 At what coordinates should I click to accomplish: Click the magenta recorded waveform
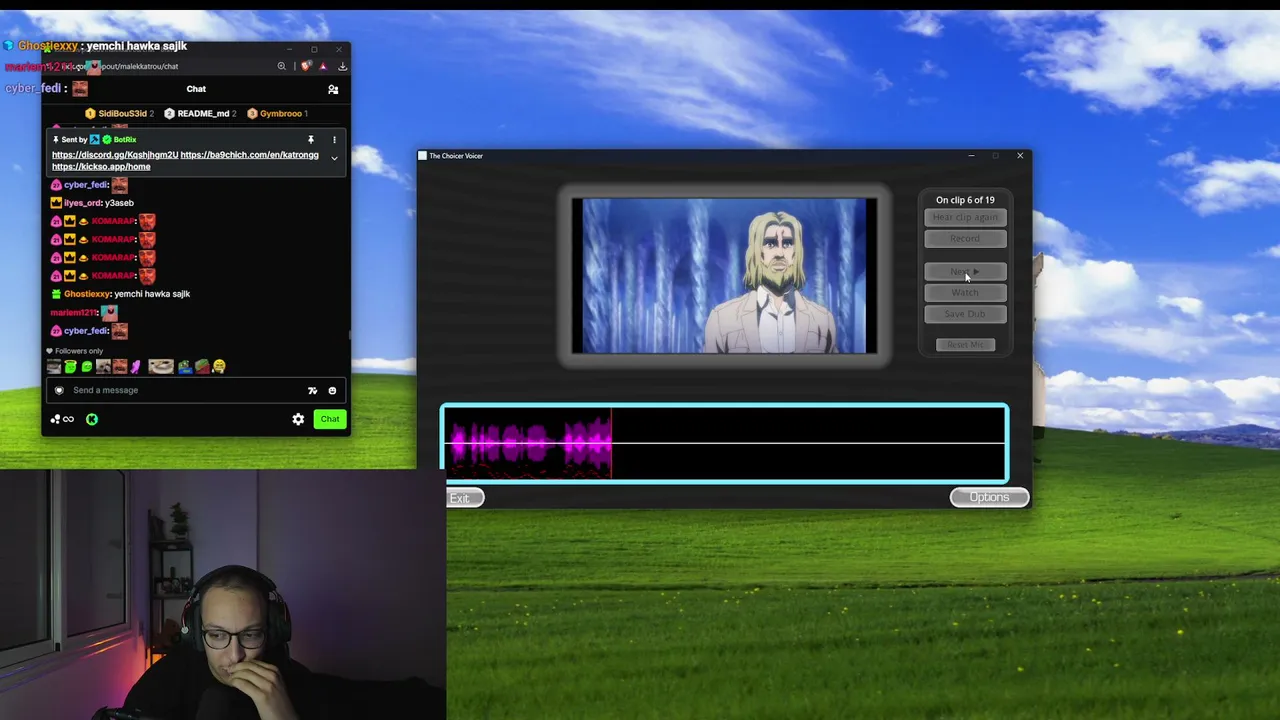tap(530, 443)
